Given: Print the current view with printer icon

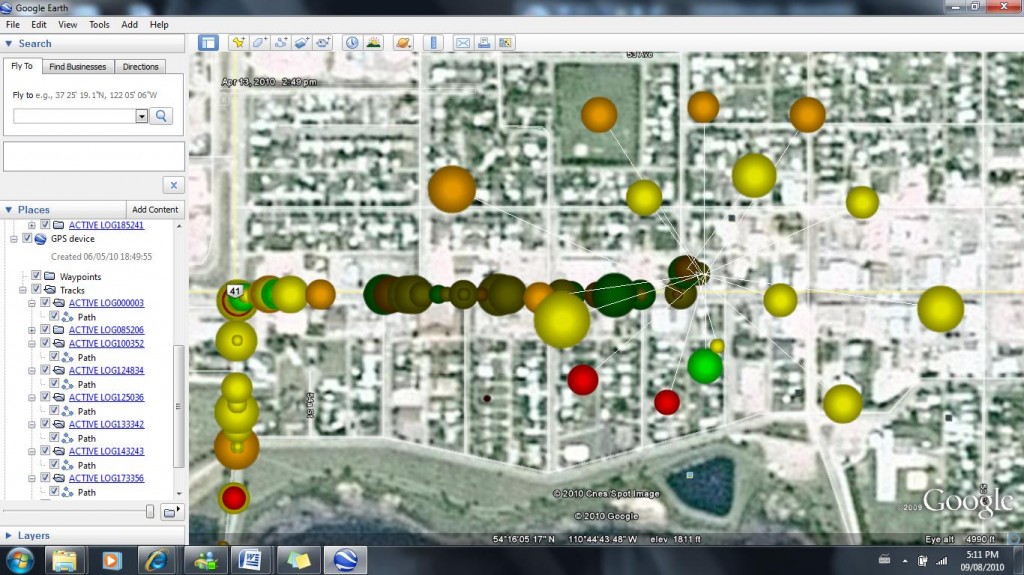Looking at the screenshot, I should click(484, 43).
